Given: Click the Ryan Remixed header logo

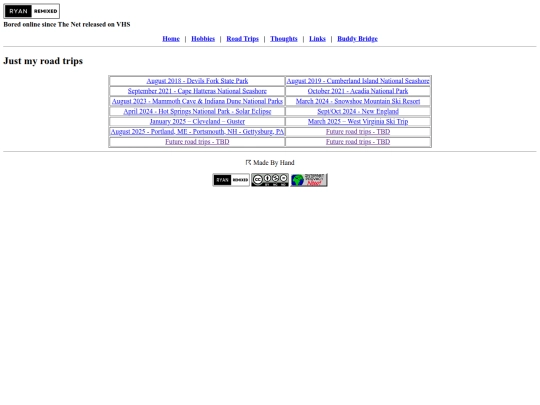Looking at the screenshot, I should point(31,11).
